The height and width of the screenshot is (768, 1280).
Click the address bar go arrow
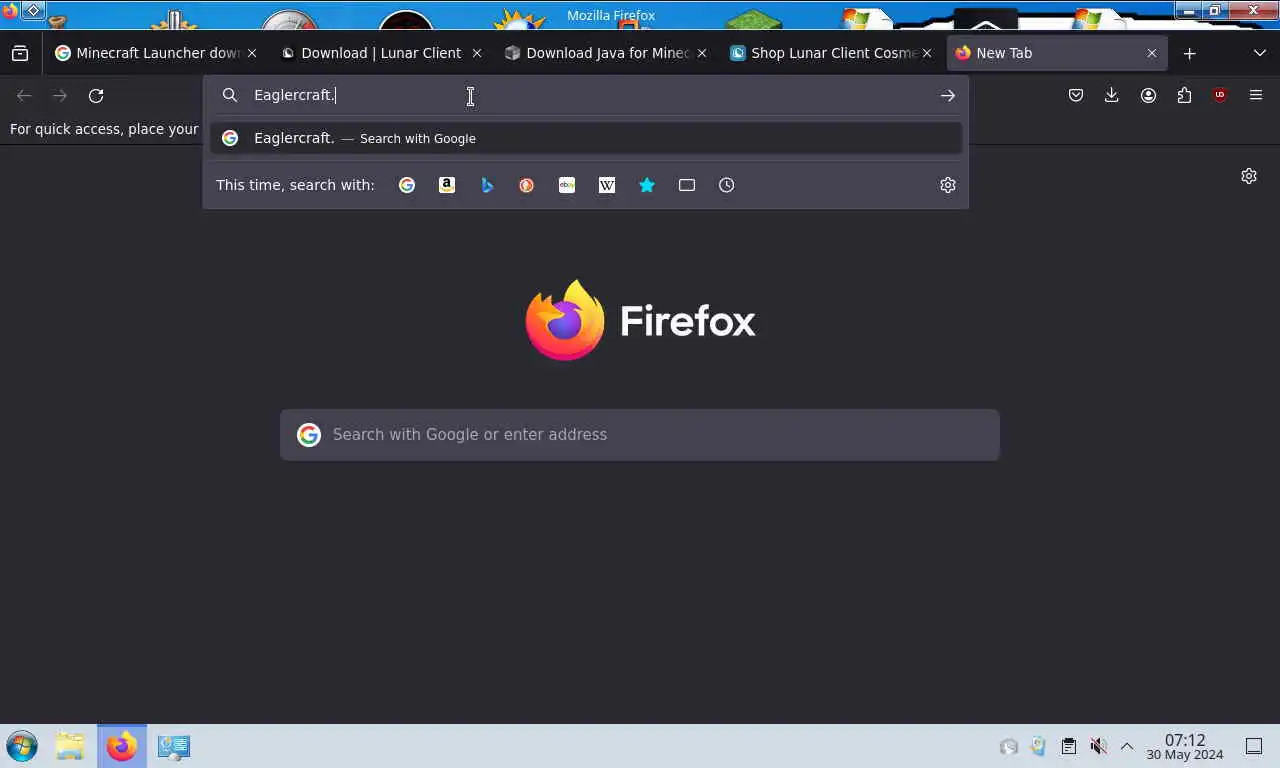948,96
